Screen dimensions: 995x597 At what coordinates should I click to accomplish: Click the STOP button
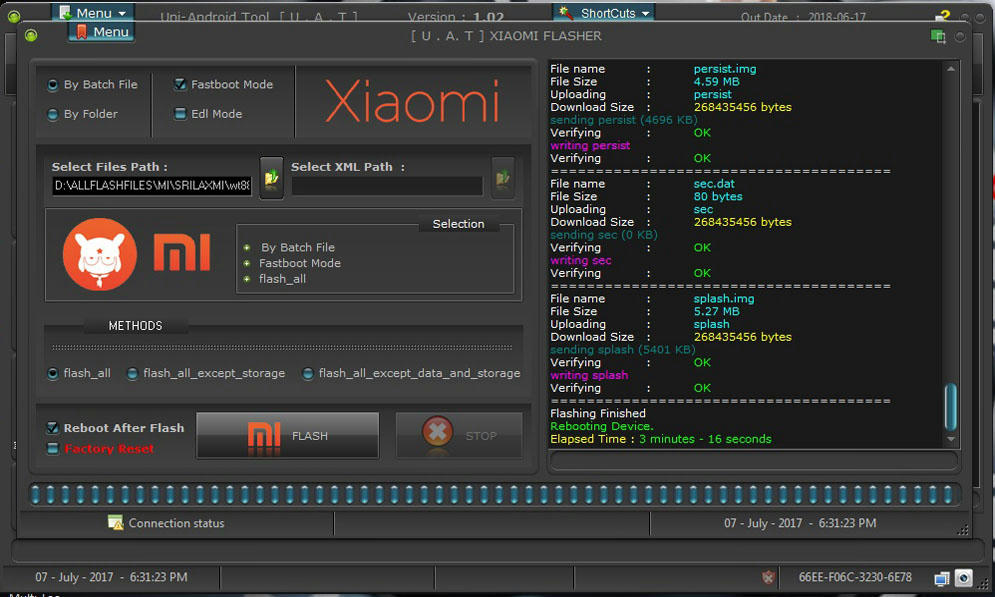coord(459,435)
